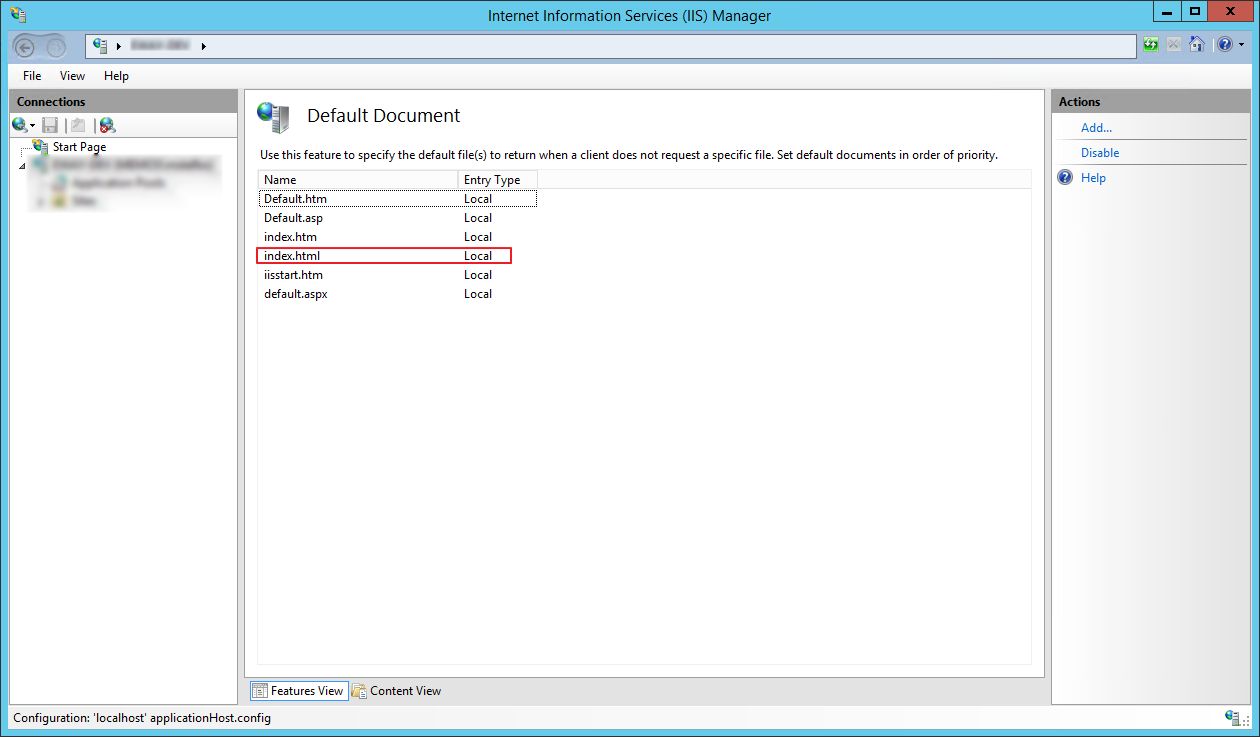
Task: Maximize the IIS Manager window
Action: [1194, 11]
